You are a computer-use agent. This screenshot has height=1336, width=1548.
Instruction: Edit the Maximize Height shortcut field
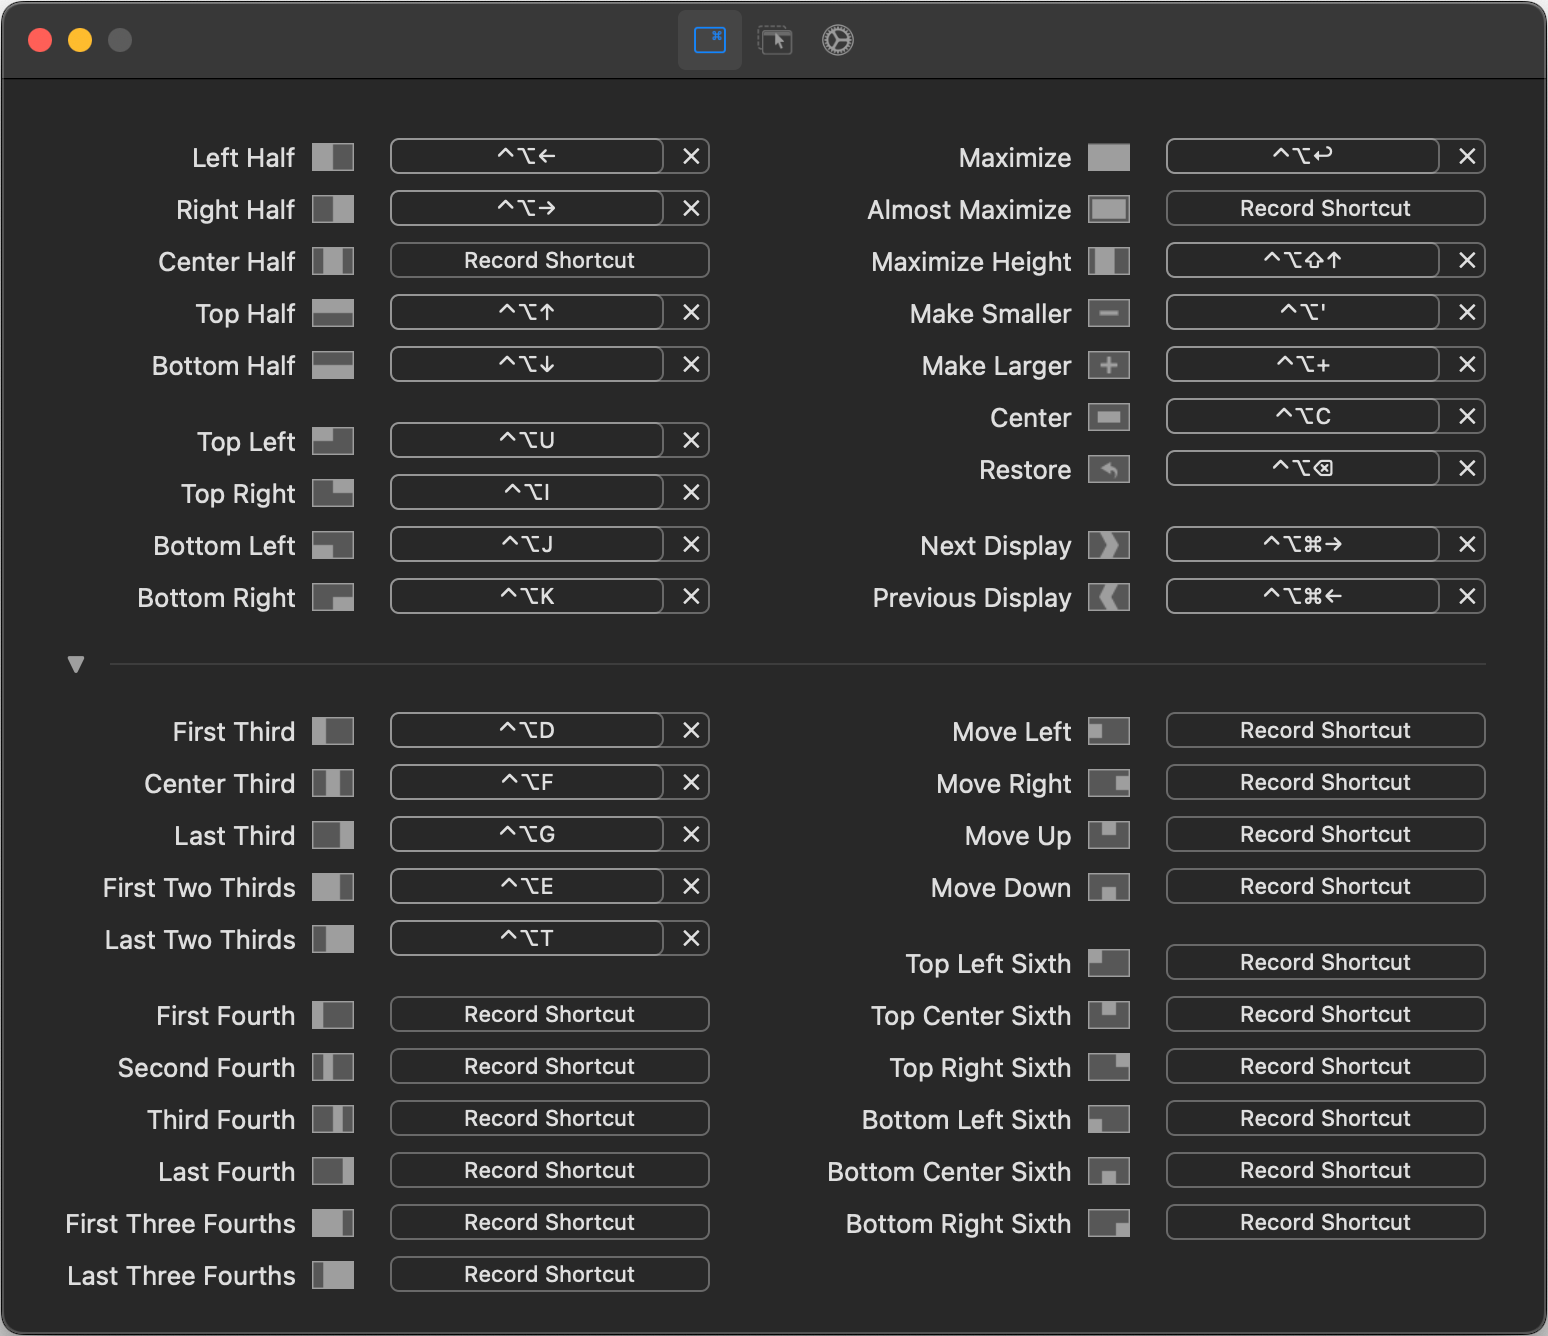1303,260
